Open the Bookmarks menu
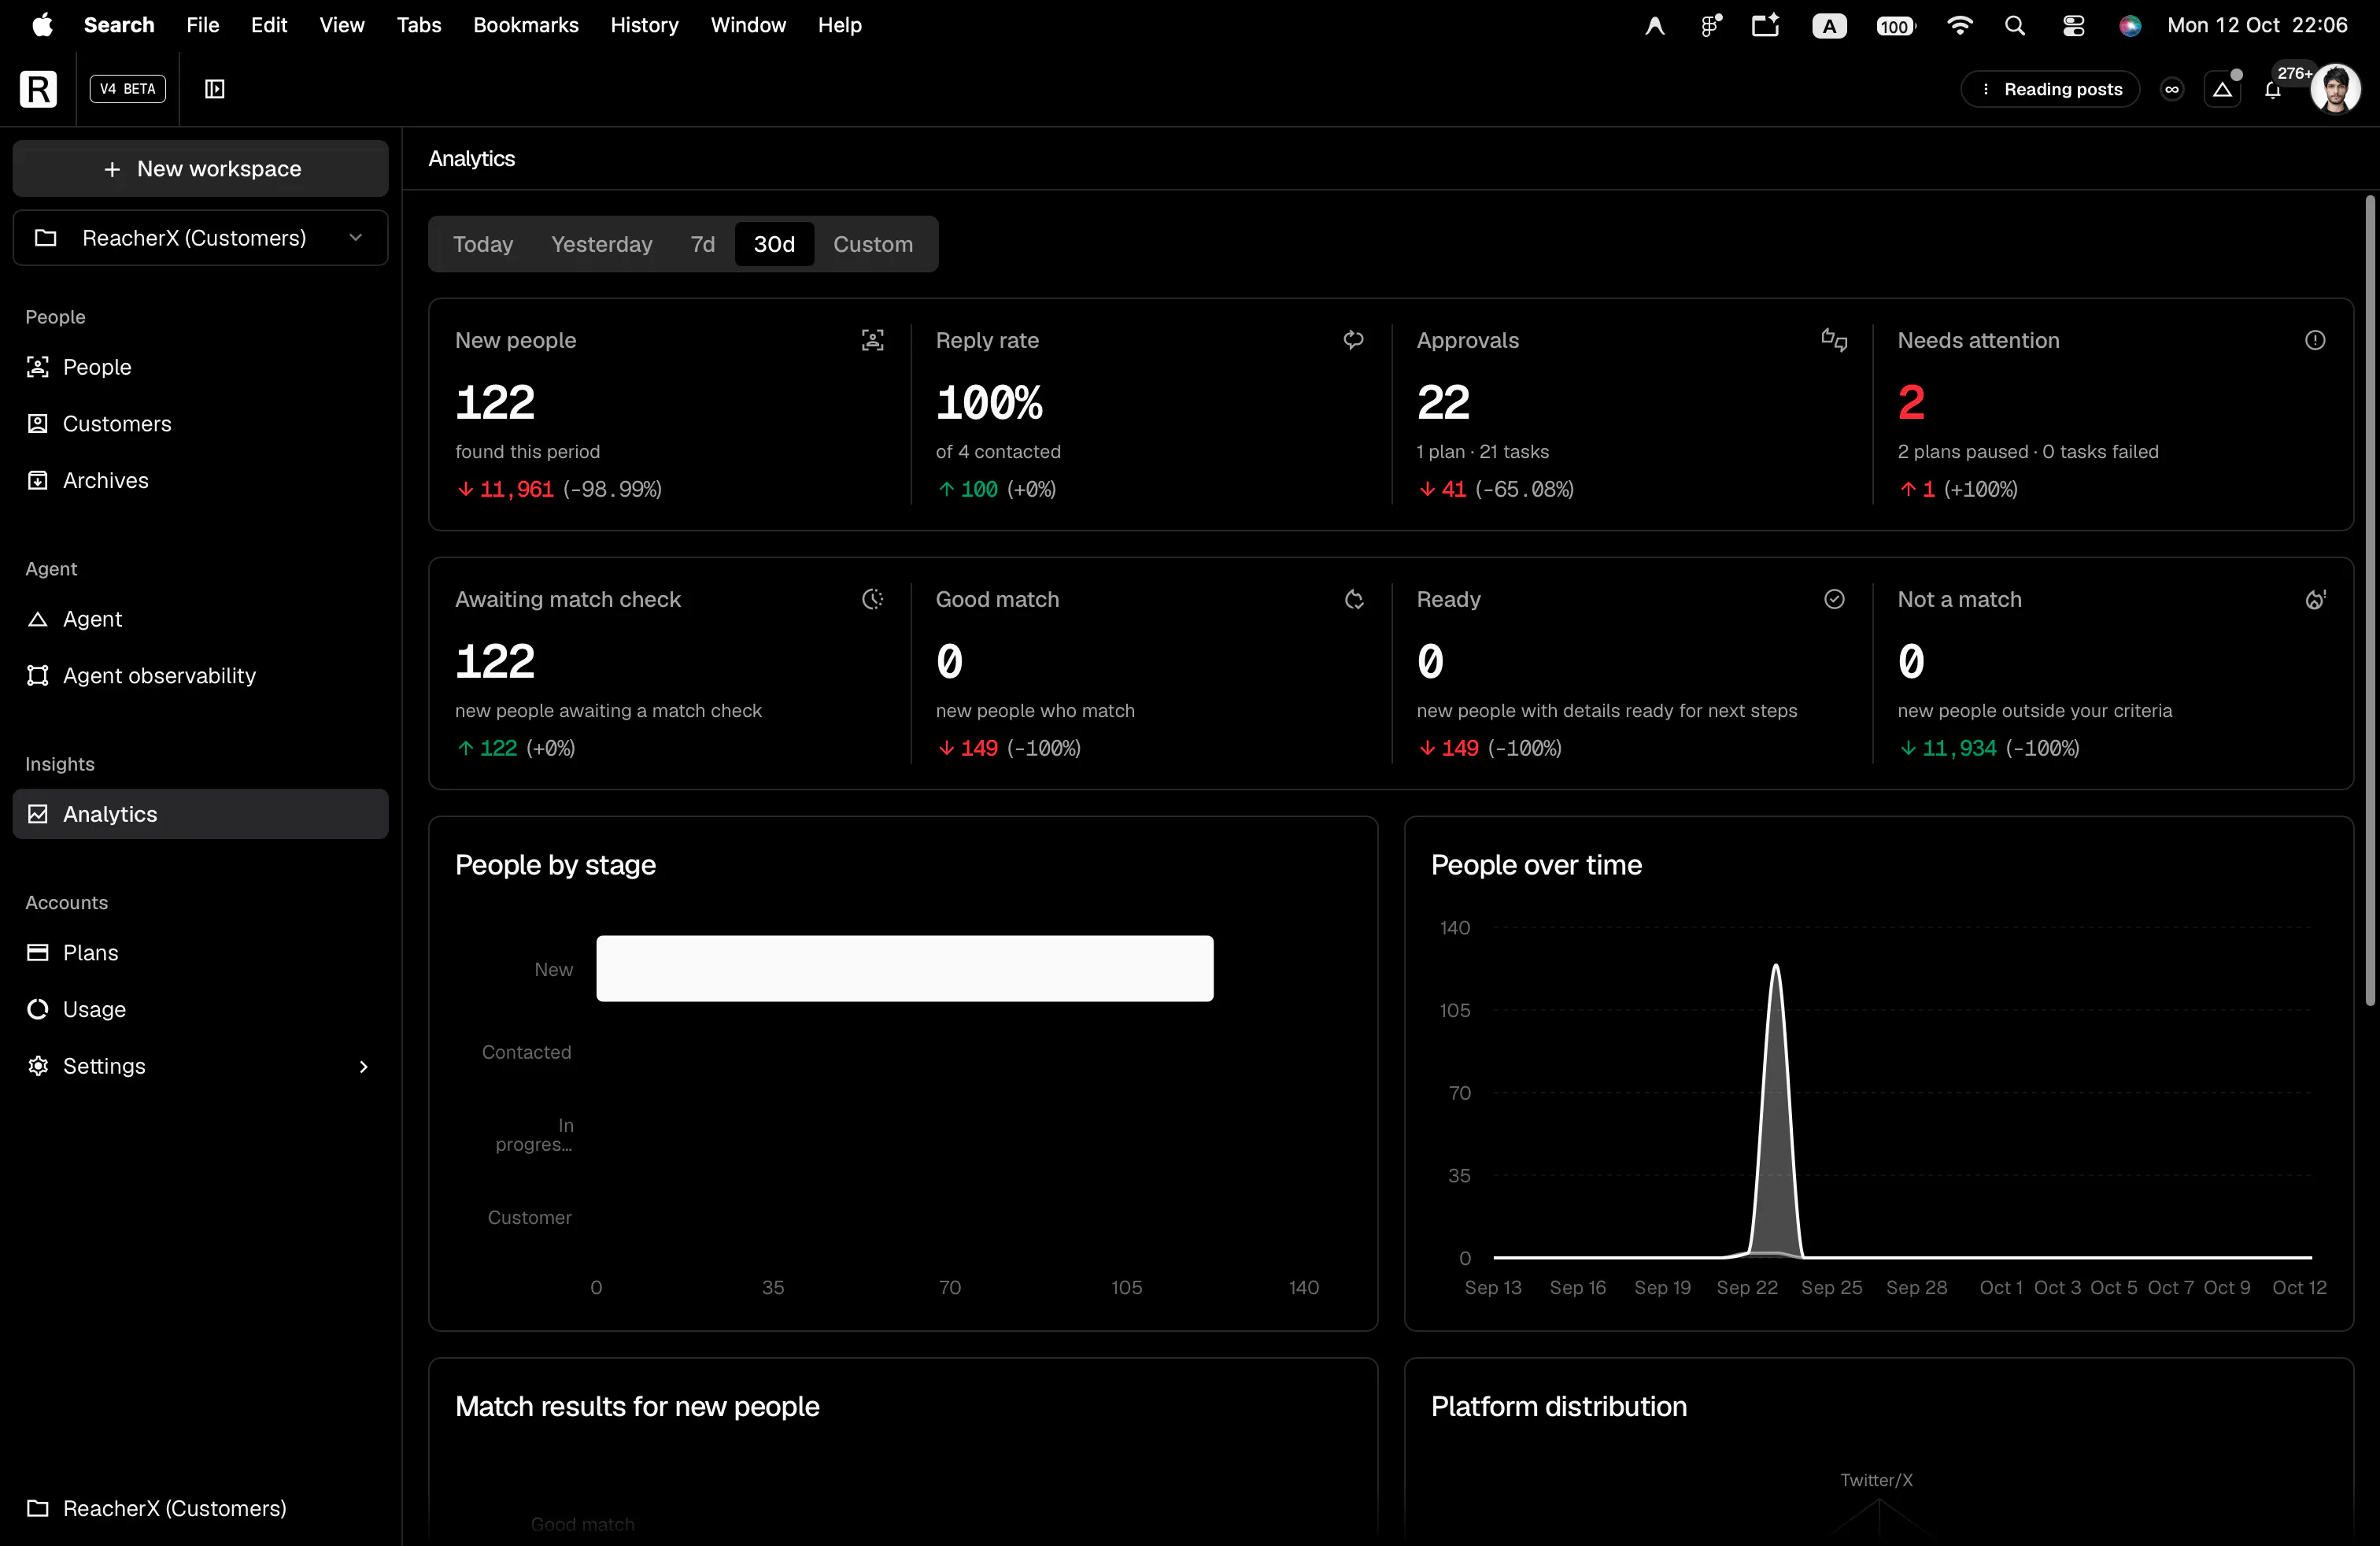 526,25
